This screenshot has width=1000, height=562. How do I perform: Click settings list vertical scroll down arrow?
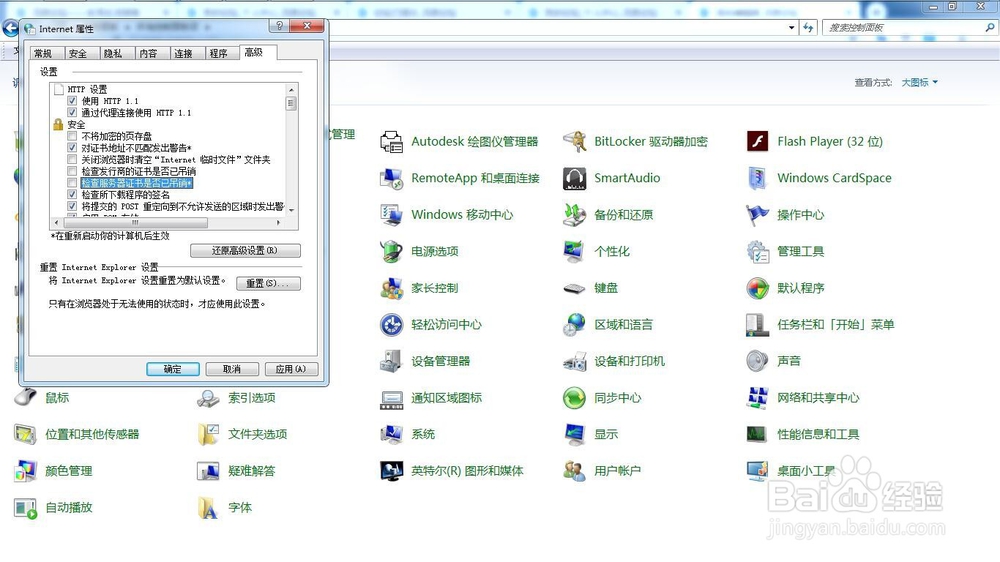291,209
